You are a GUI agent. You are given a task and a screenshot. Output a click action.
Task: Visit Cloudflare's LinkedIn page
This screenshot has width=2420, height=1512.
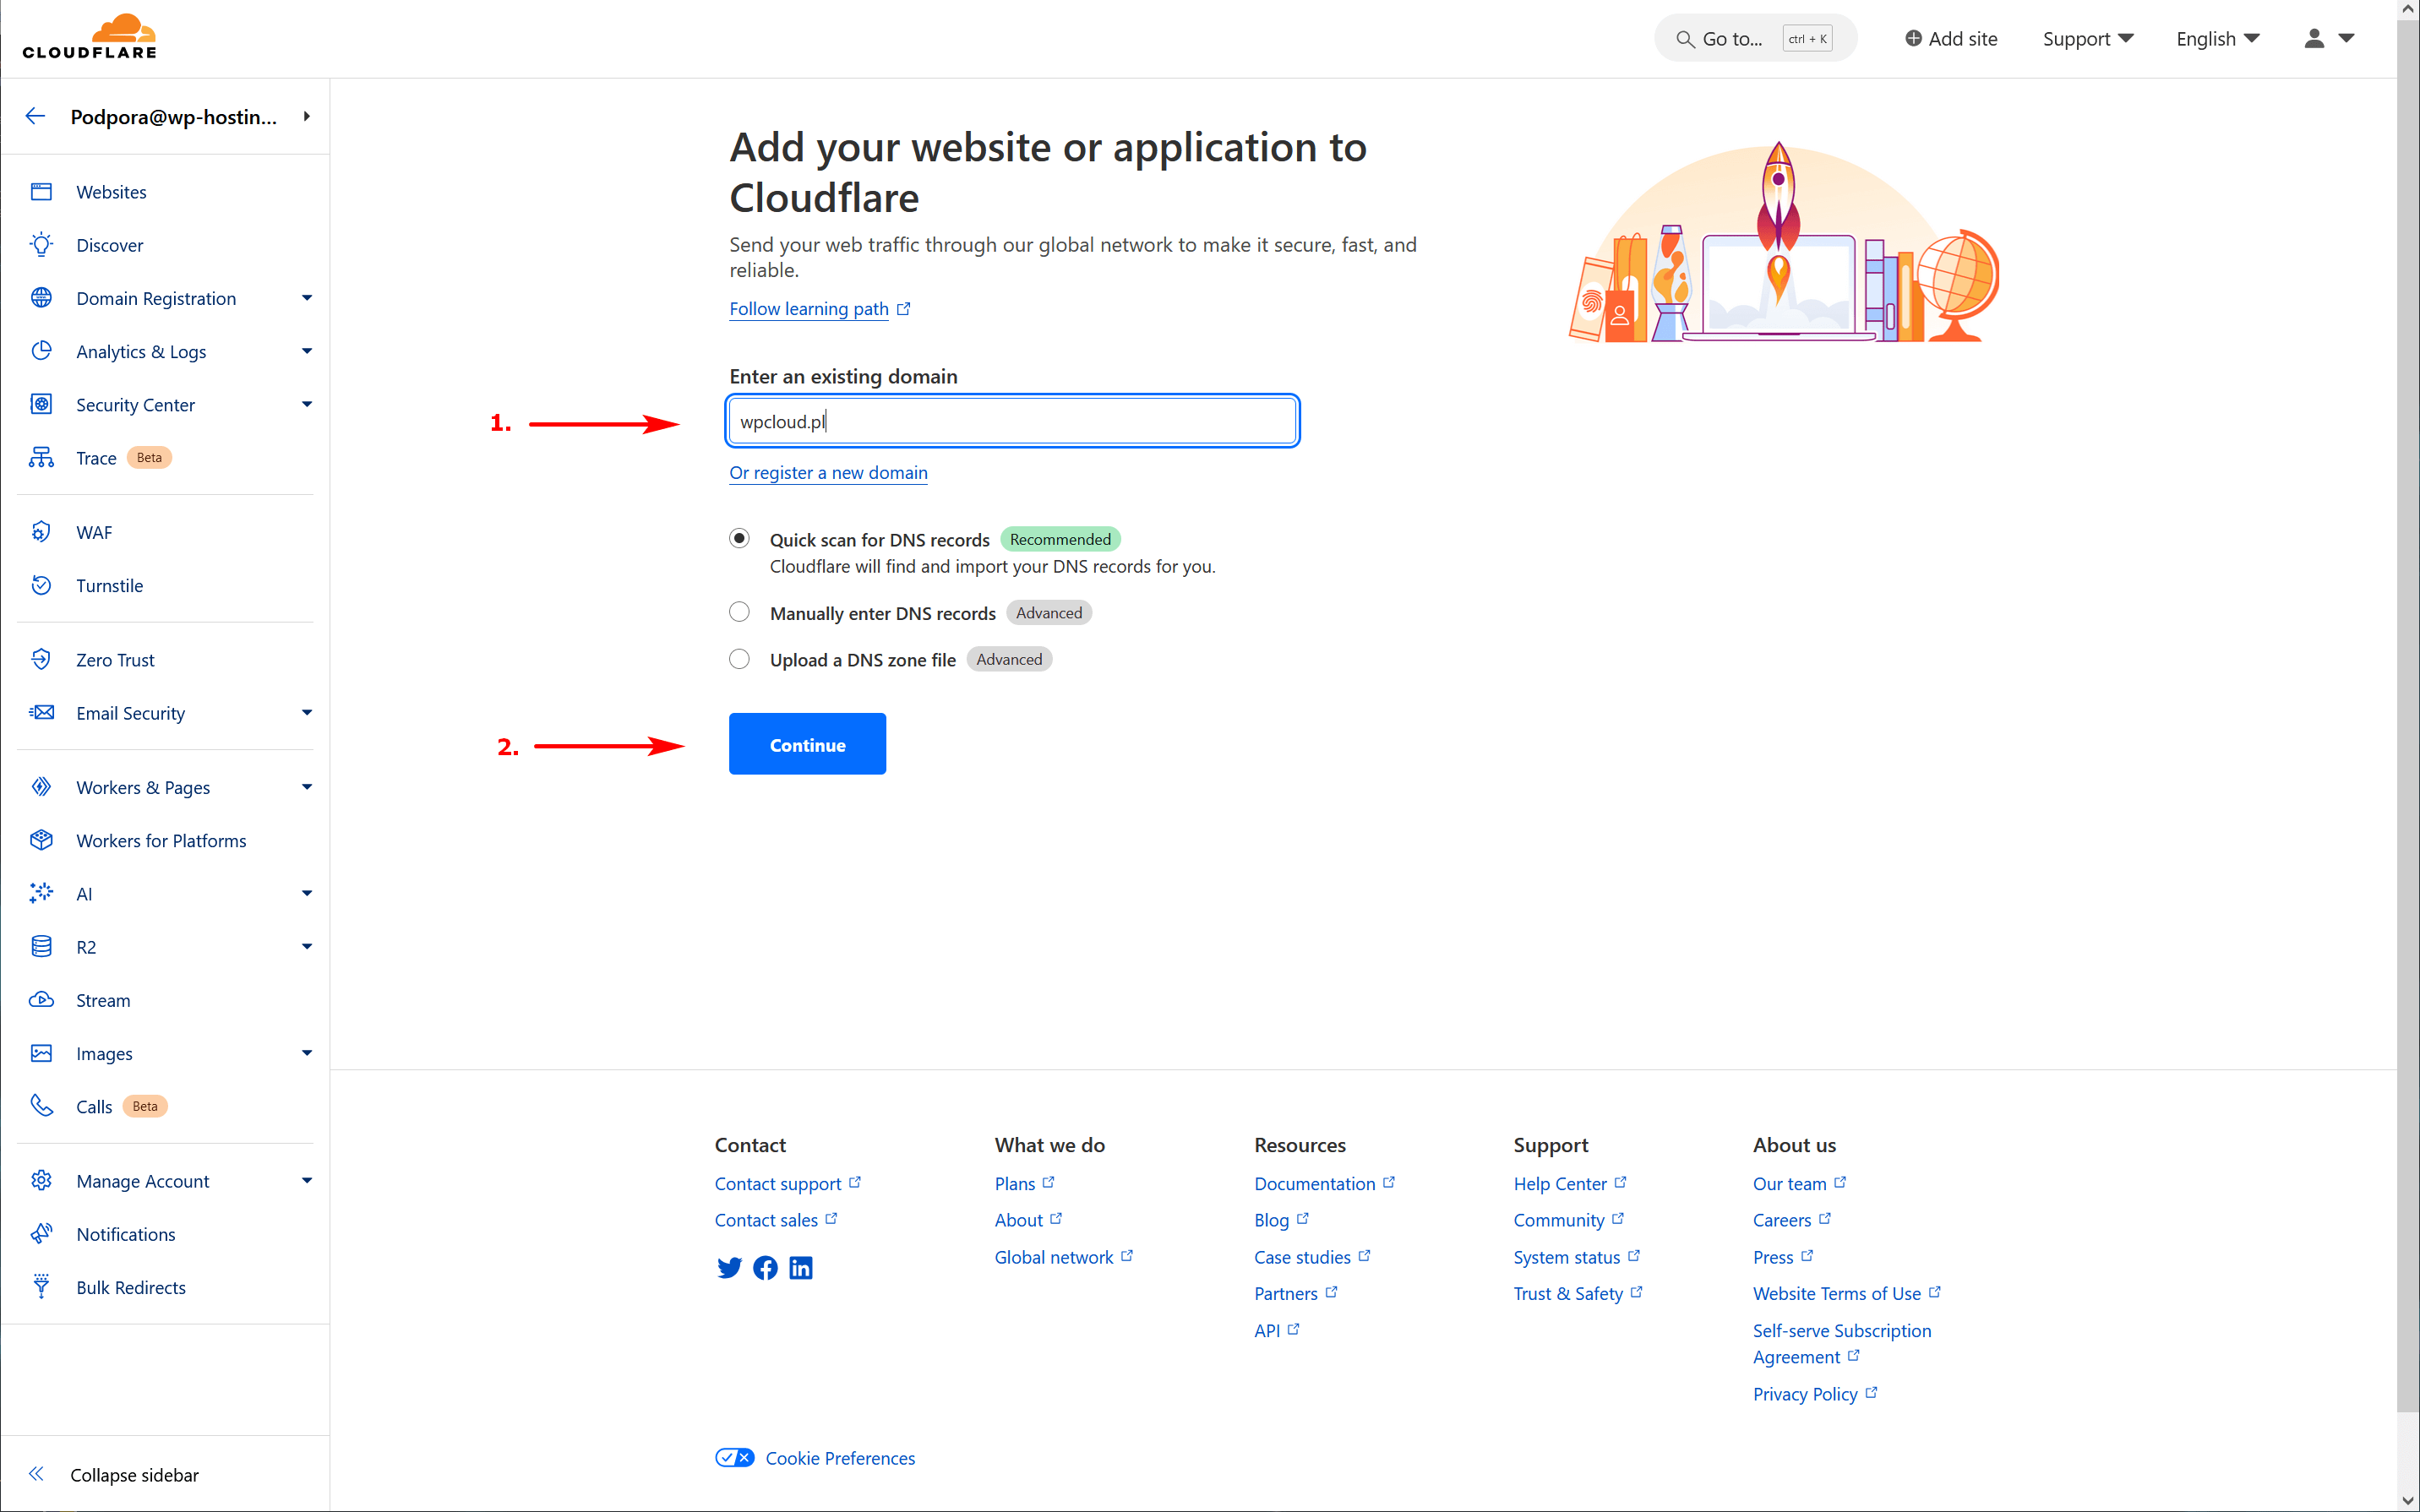801,1268
